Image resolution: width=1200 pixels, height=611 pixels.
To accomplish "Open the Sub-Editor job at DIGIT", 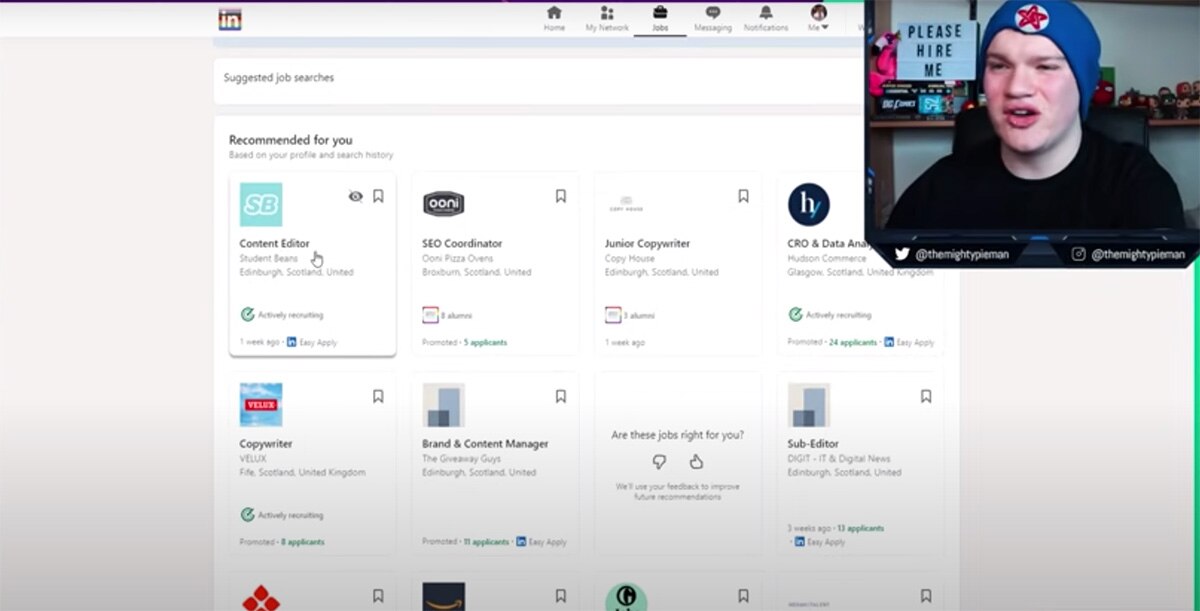I will point(813,443).
